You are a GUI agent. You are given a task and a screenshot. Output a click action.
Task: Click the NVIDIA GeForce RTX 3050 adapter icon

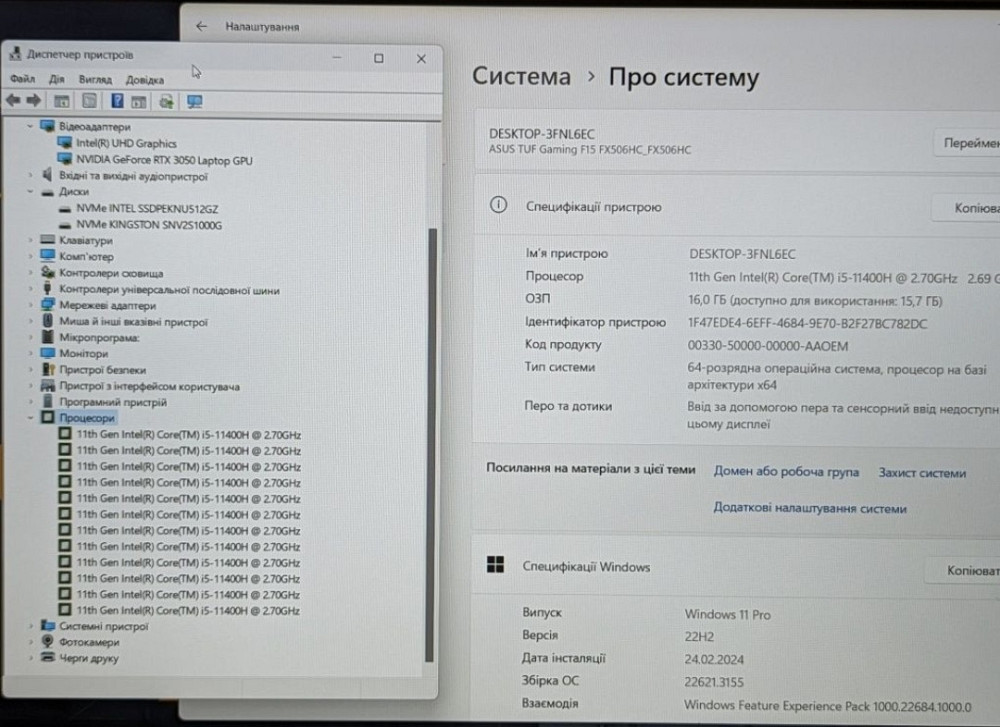pyautogui.click(x=66, y=160)
